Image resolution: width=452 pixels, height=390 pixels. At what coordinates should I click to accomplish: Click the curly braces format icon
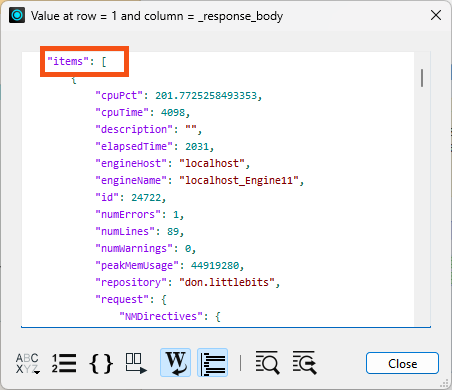pyautogui.click(x=101, y=363)
